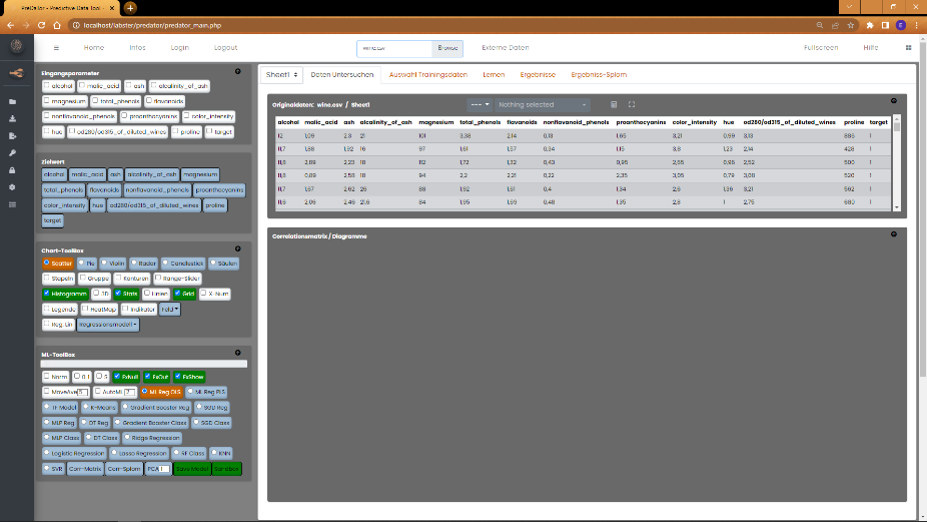927x522 pixels.
Task: Click the Browse button for file upload
Action: 446,47
